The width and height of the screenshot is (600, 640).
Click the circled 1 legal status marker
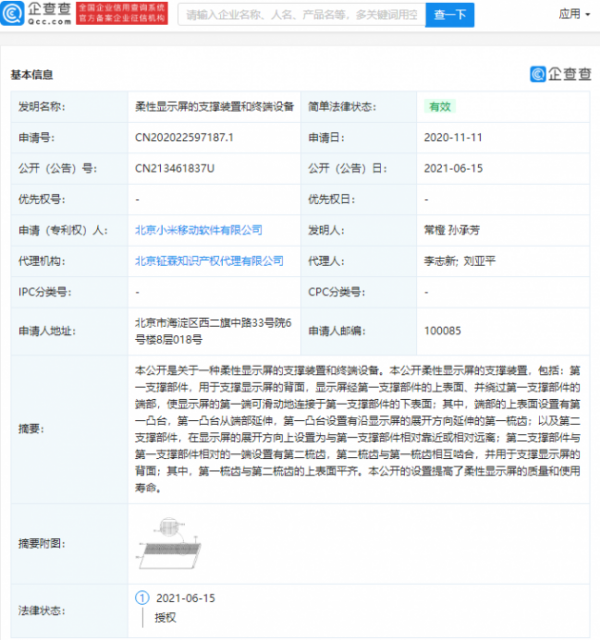coord(142,598)
